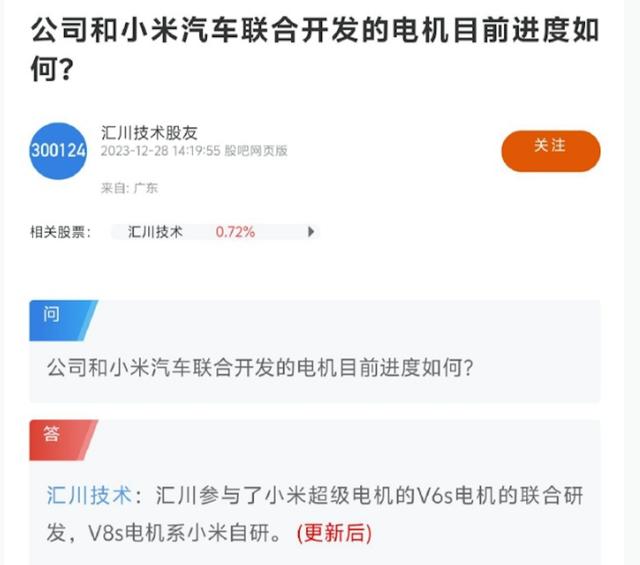Screen dimensions: 640x565
Task: Expand related stocks with the arrow
Action: (311, 232)
